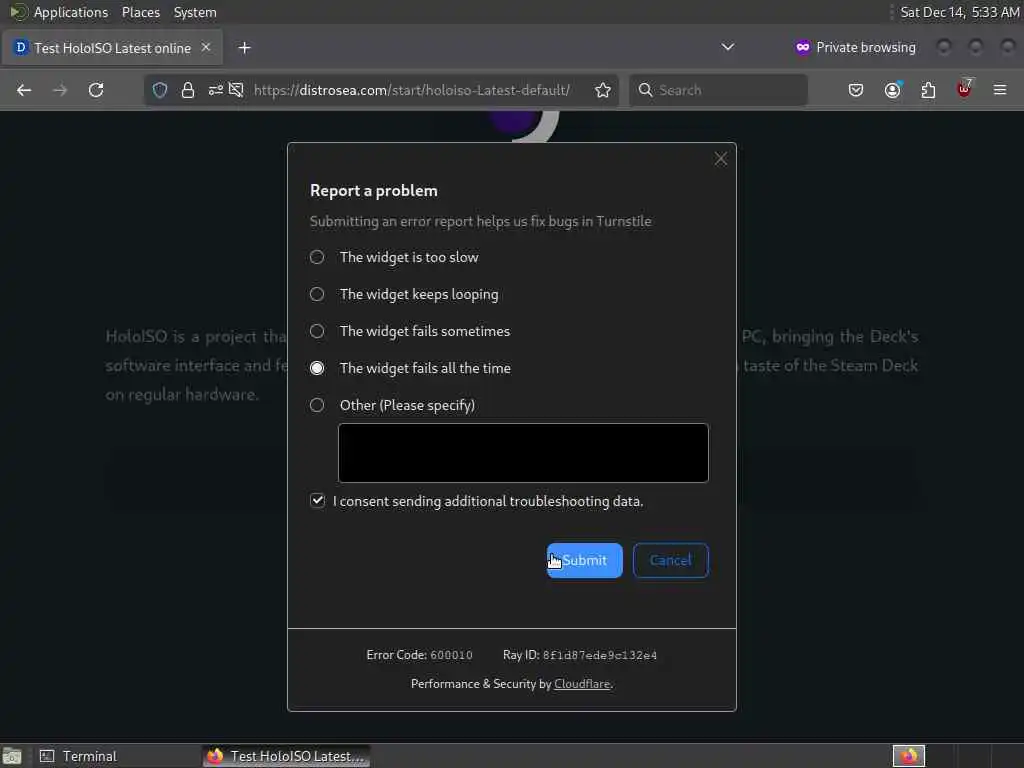Close the Report a problem dialog
The height and width of the screenshot is (768, 1024).
click(x=721, y=159)
